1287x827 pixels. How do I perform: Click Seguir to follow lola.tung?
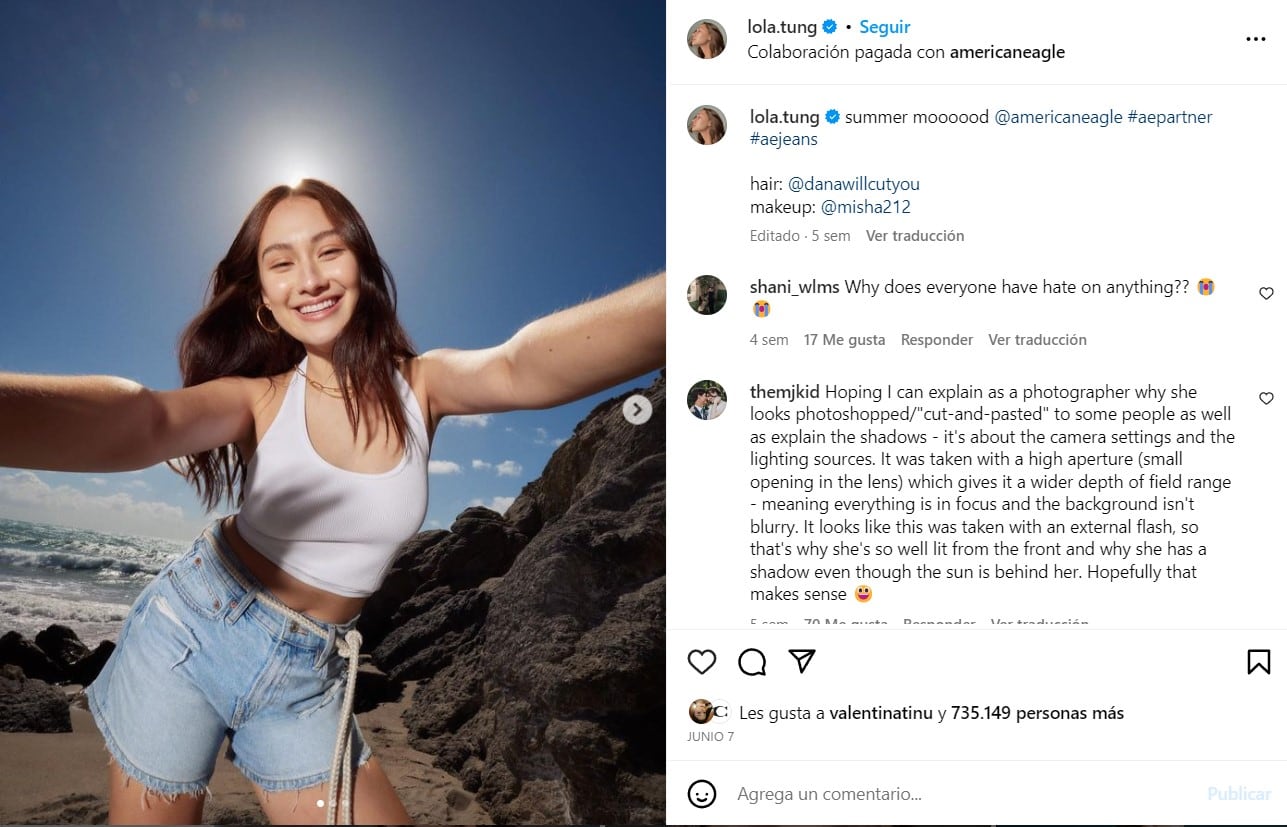[884, 27]
